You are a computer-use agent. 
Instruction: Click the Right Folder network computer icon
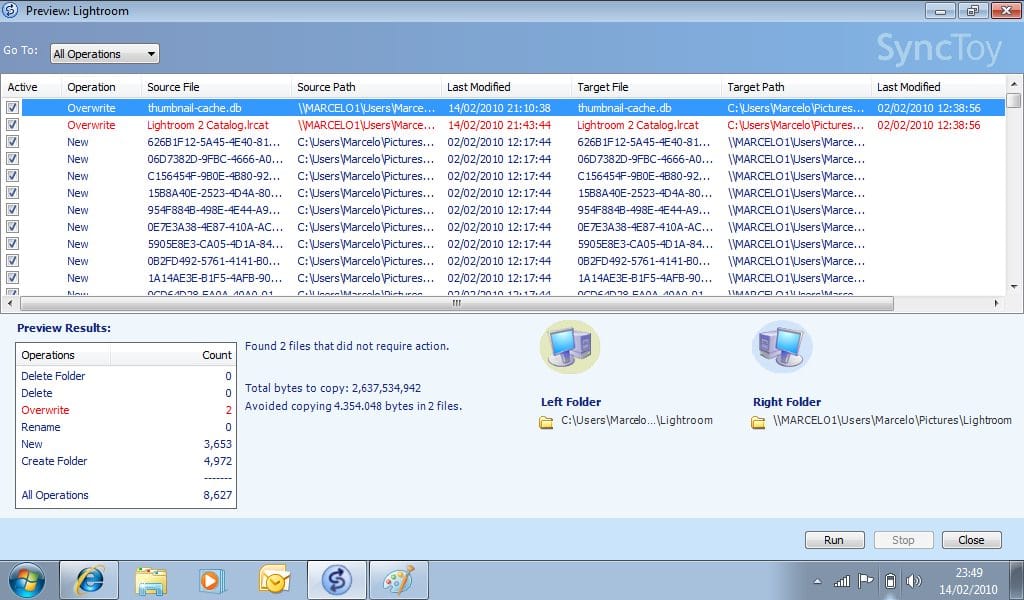click(x=782, y=348)
